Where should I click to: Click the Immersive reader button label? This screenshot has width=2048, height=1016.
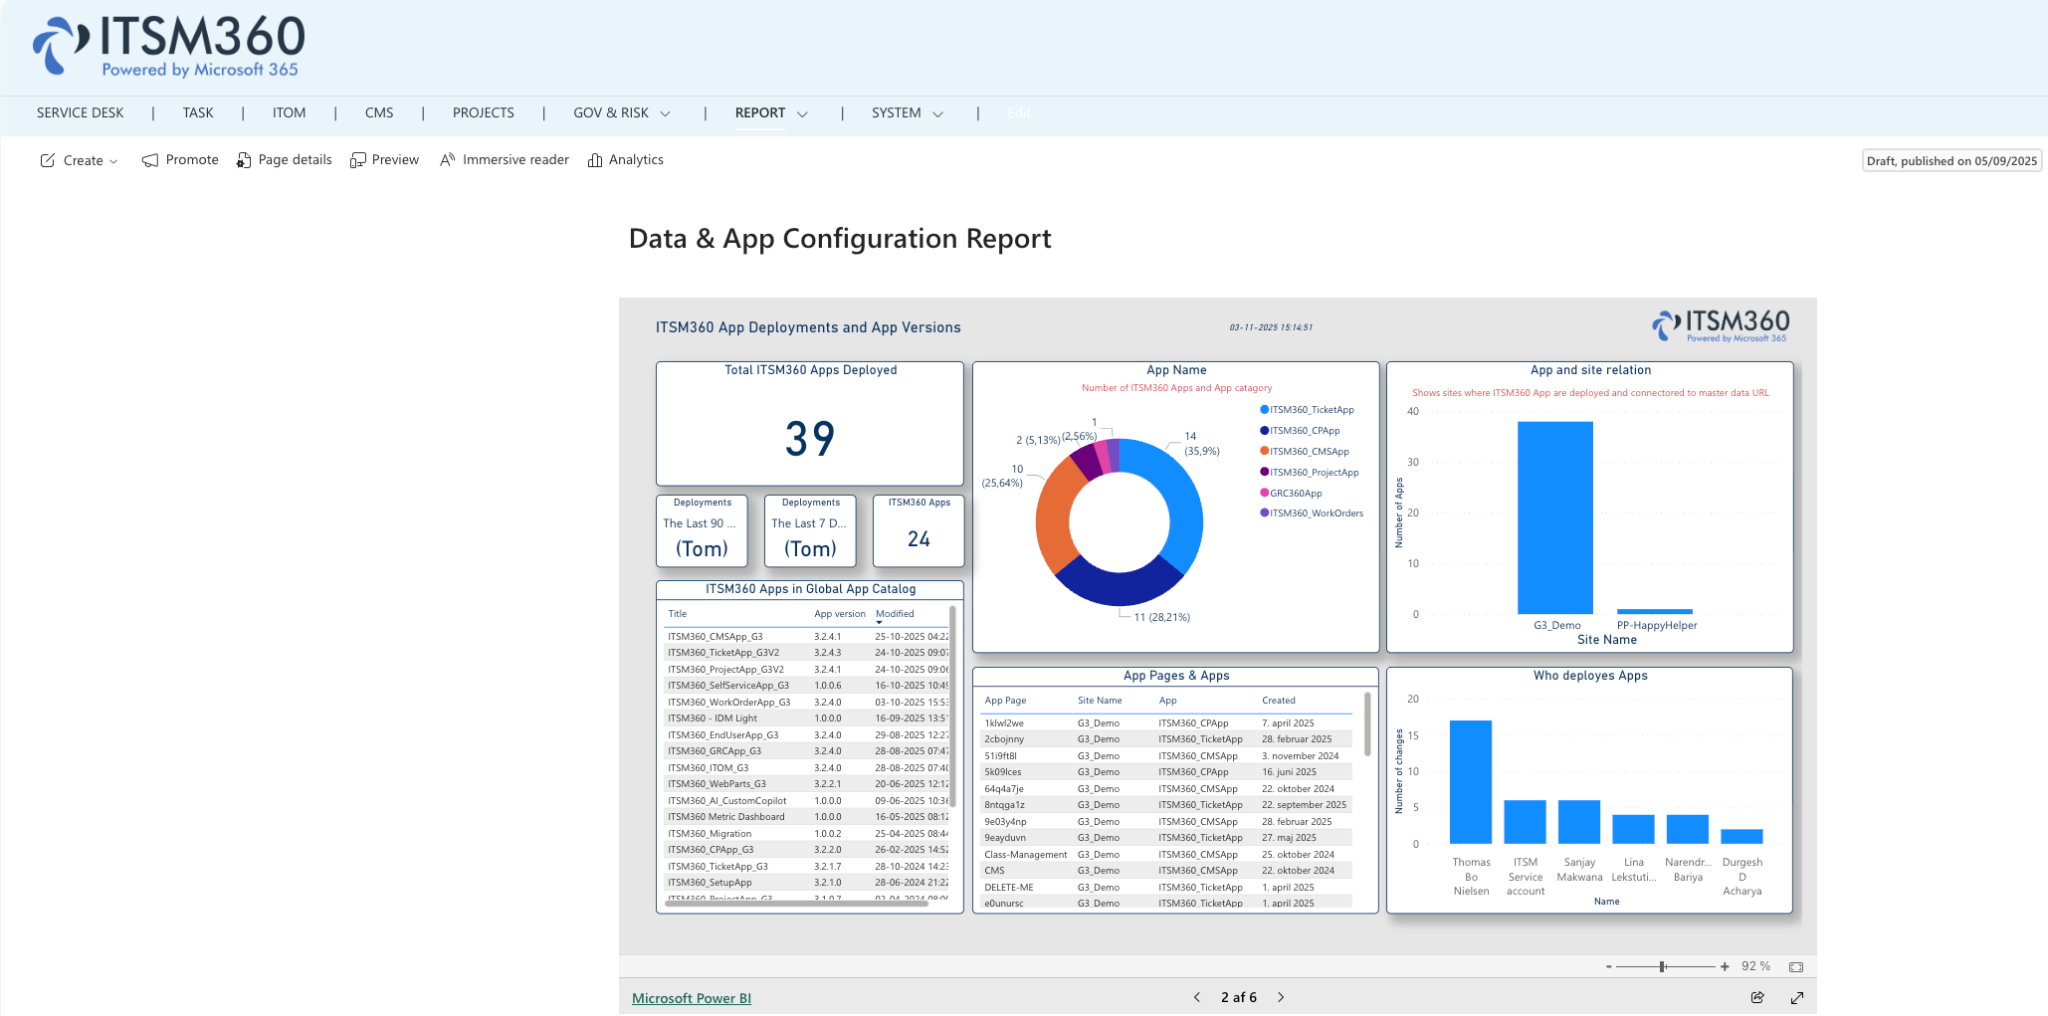pos(516,160)
